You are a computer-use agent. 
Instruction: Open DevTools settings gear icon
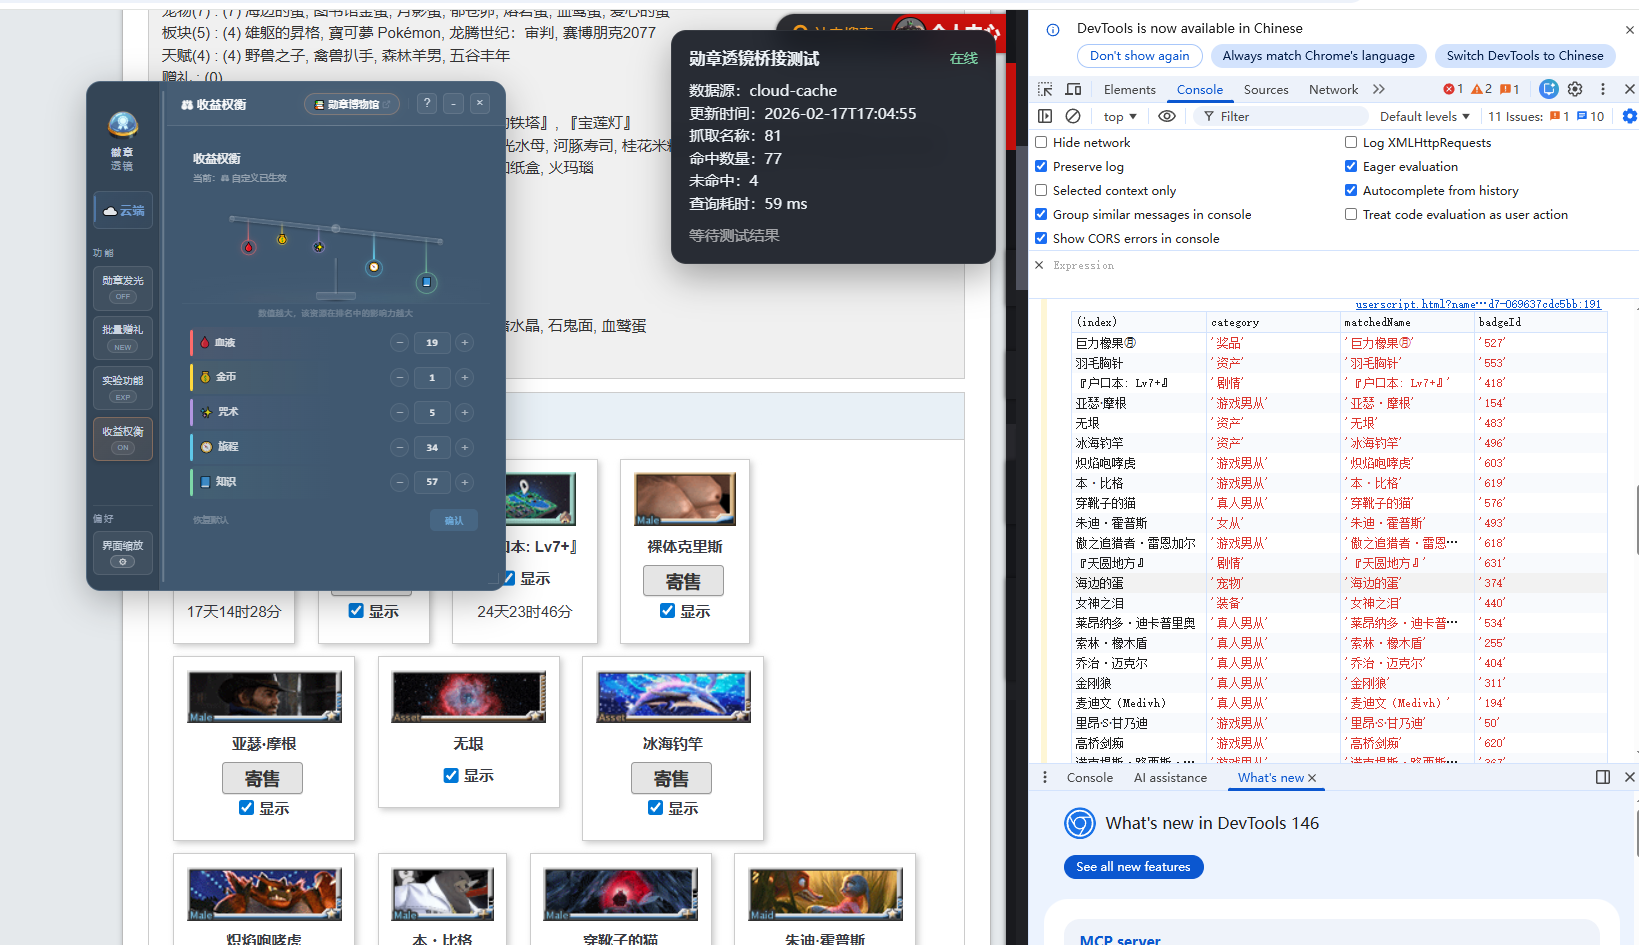[x=1575, y=89]
